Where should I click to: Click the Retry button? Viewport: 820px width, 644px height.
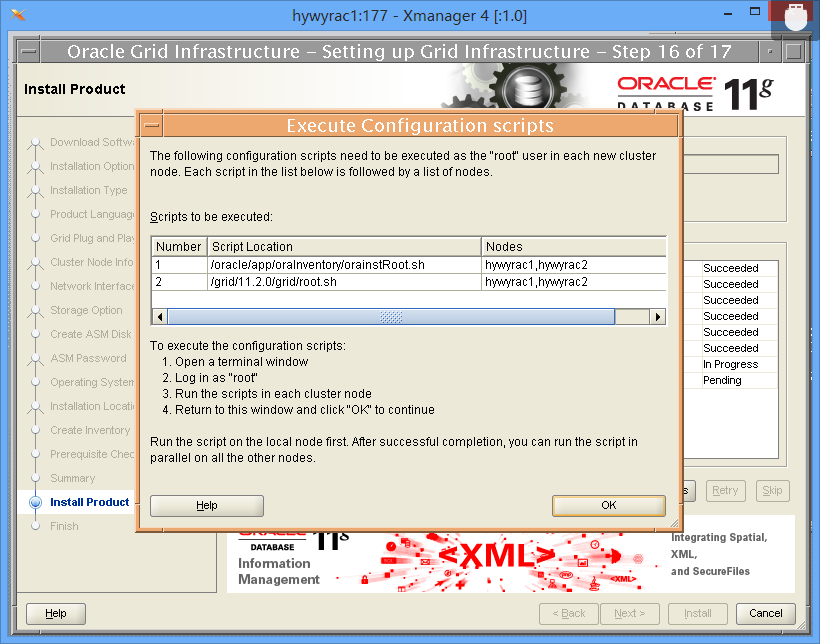click(x=725, y=491)
